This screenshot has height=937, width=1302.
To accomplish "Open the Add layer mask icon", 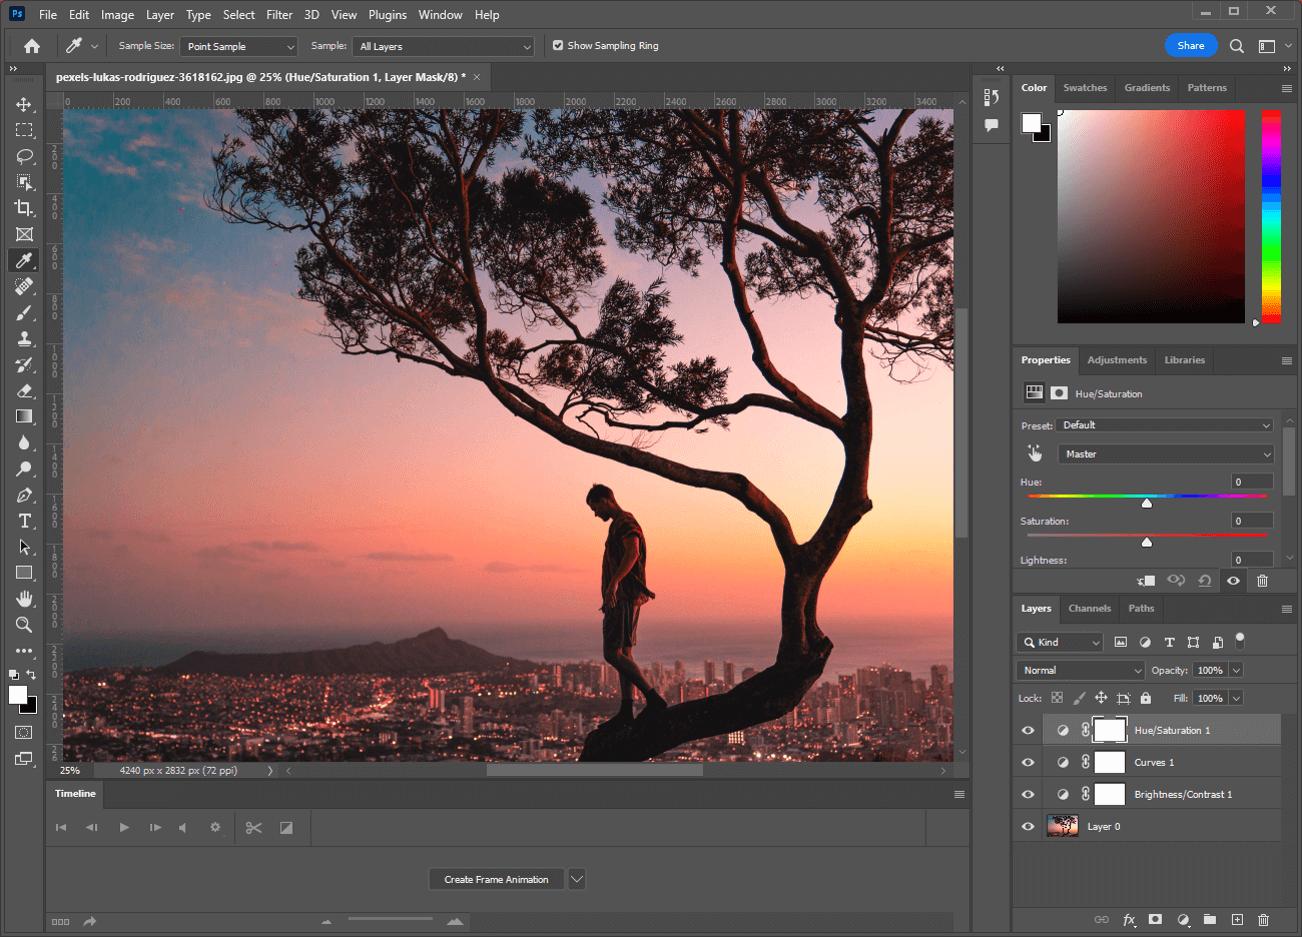I will (x=1155, y=919).
